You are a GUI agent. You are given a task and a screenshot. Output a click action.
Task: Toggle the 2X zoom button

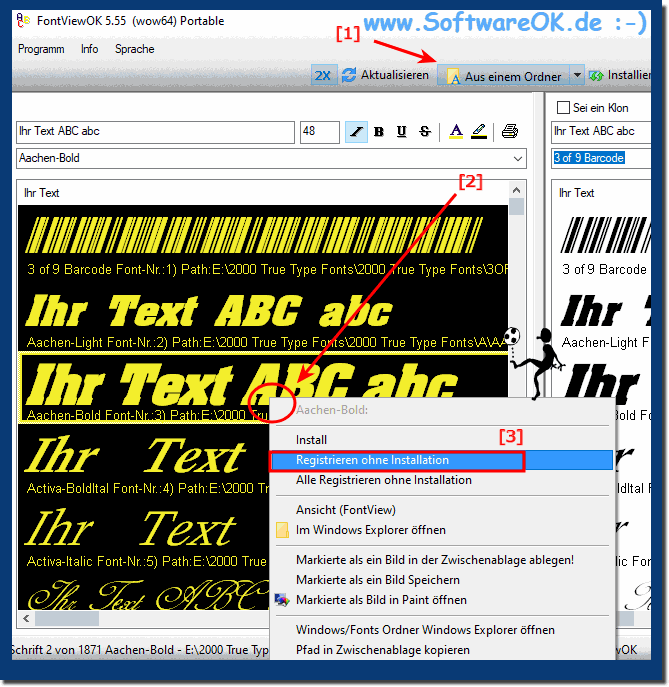coord(323,75)
